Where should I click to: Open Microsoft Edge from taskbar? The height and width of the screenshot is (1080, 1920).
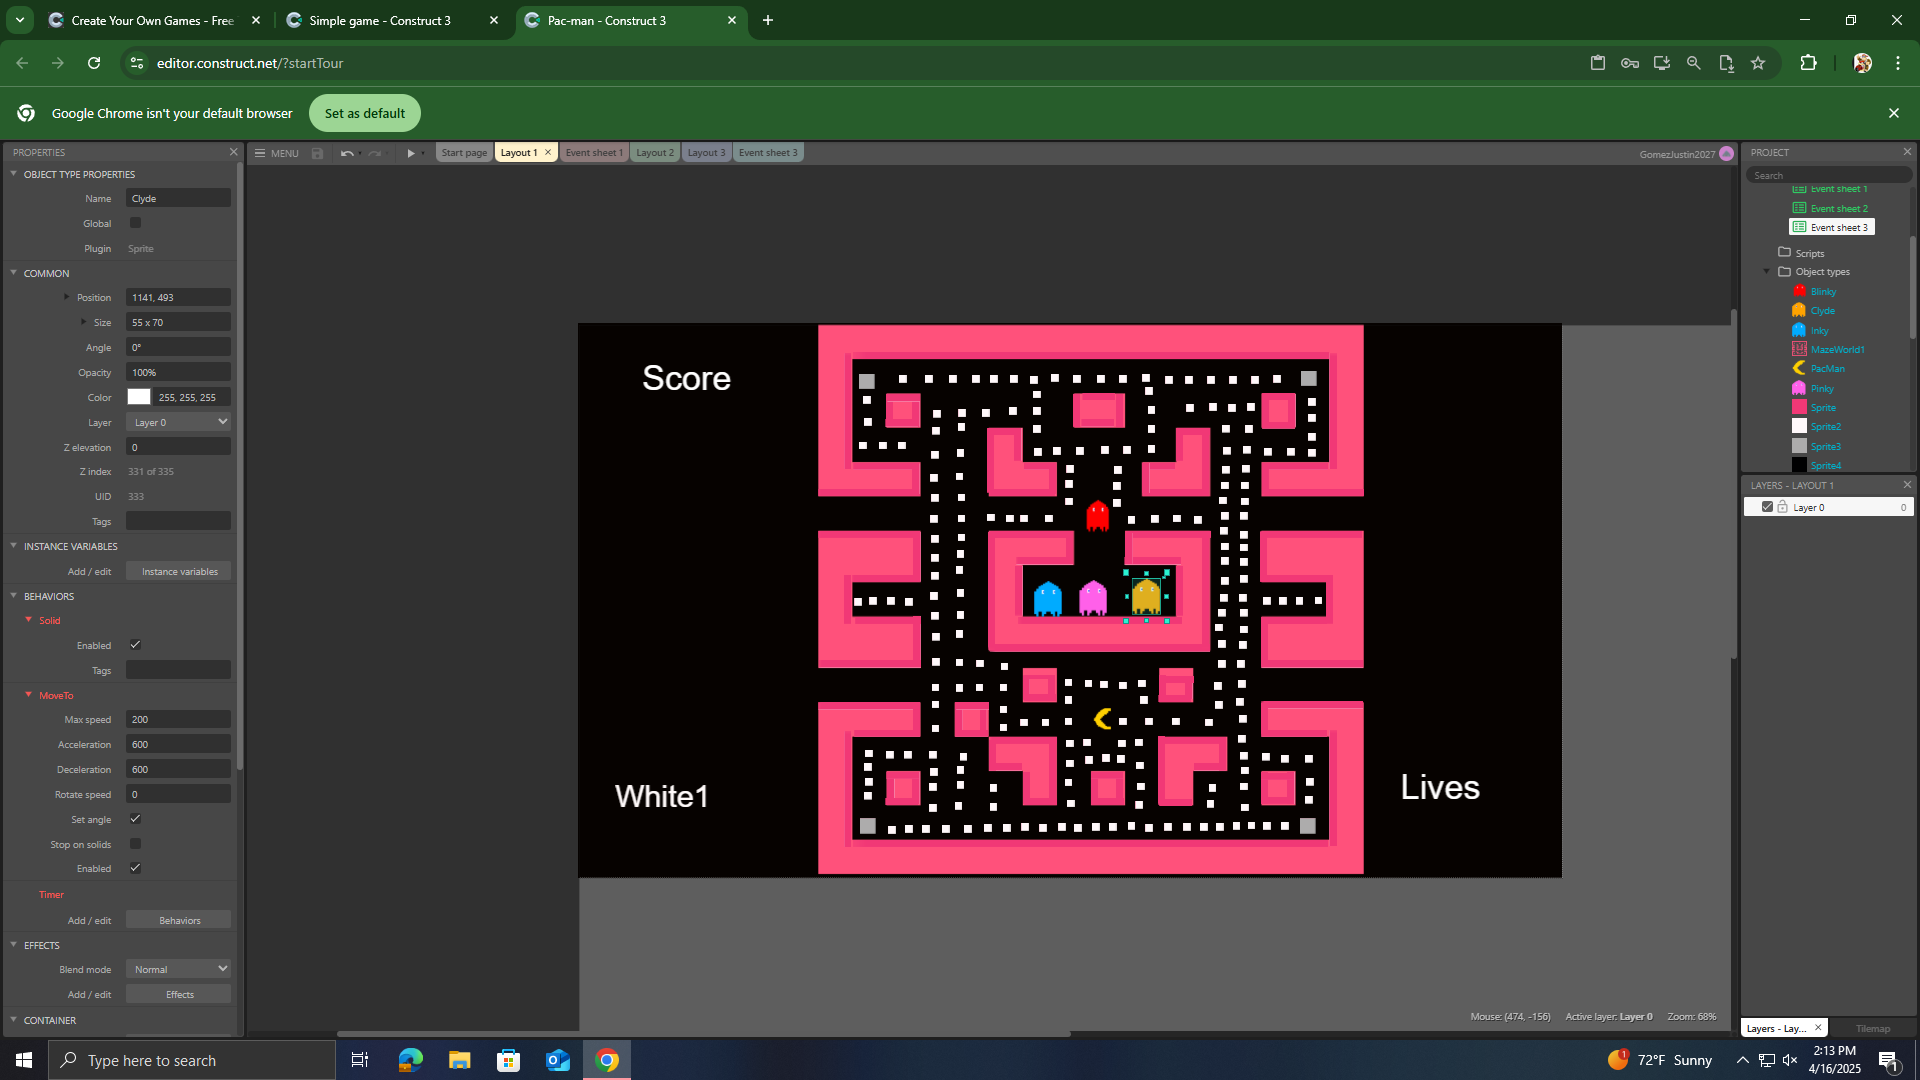coord(410,1060)
